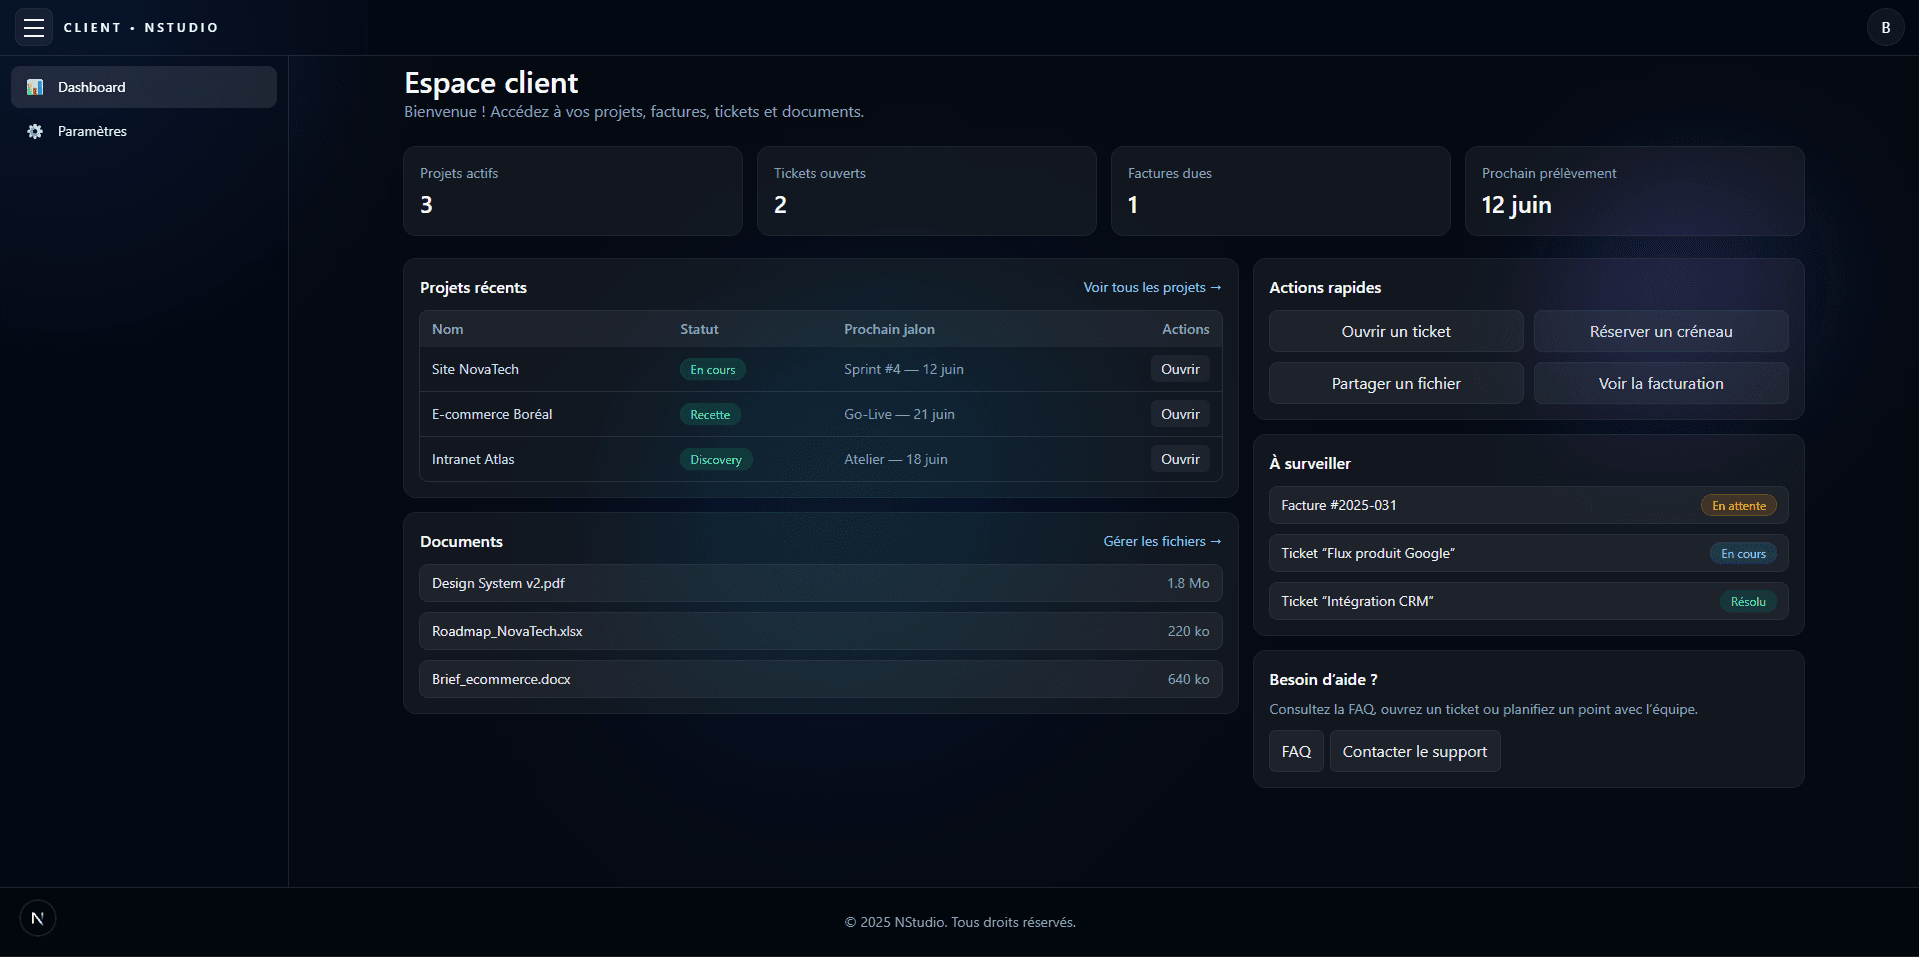This screenshot has width=1919, height=957.
Task: Click the "Ouvrir un ticket" button
Action: 1395,331
